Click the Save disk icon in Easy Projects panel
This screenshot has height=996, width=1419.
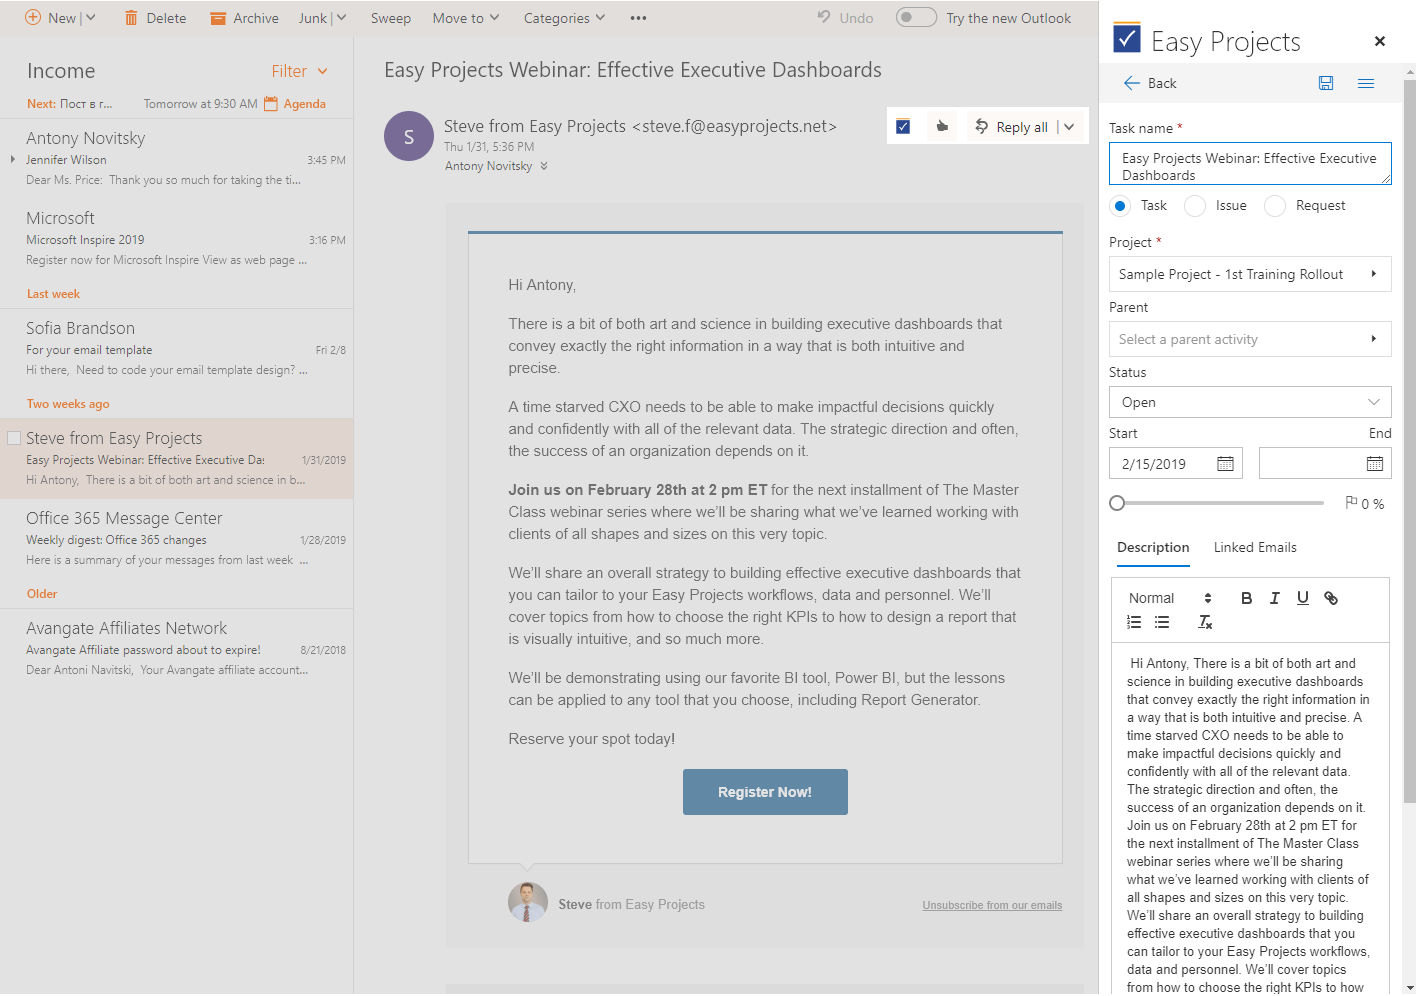[1326, 83]
